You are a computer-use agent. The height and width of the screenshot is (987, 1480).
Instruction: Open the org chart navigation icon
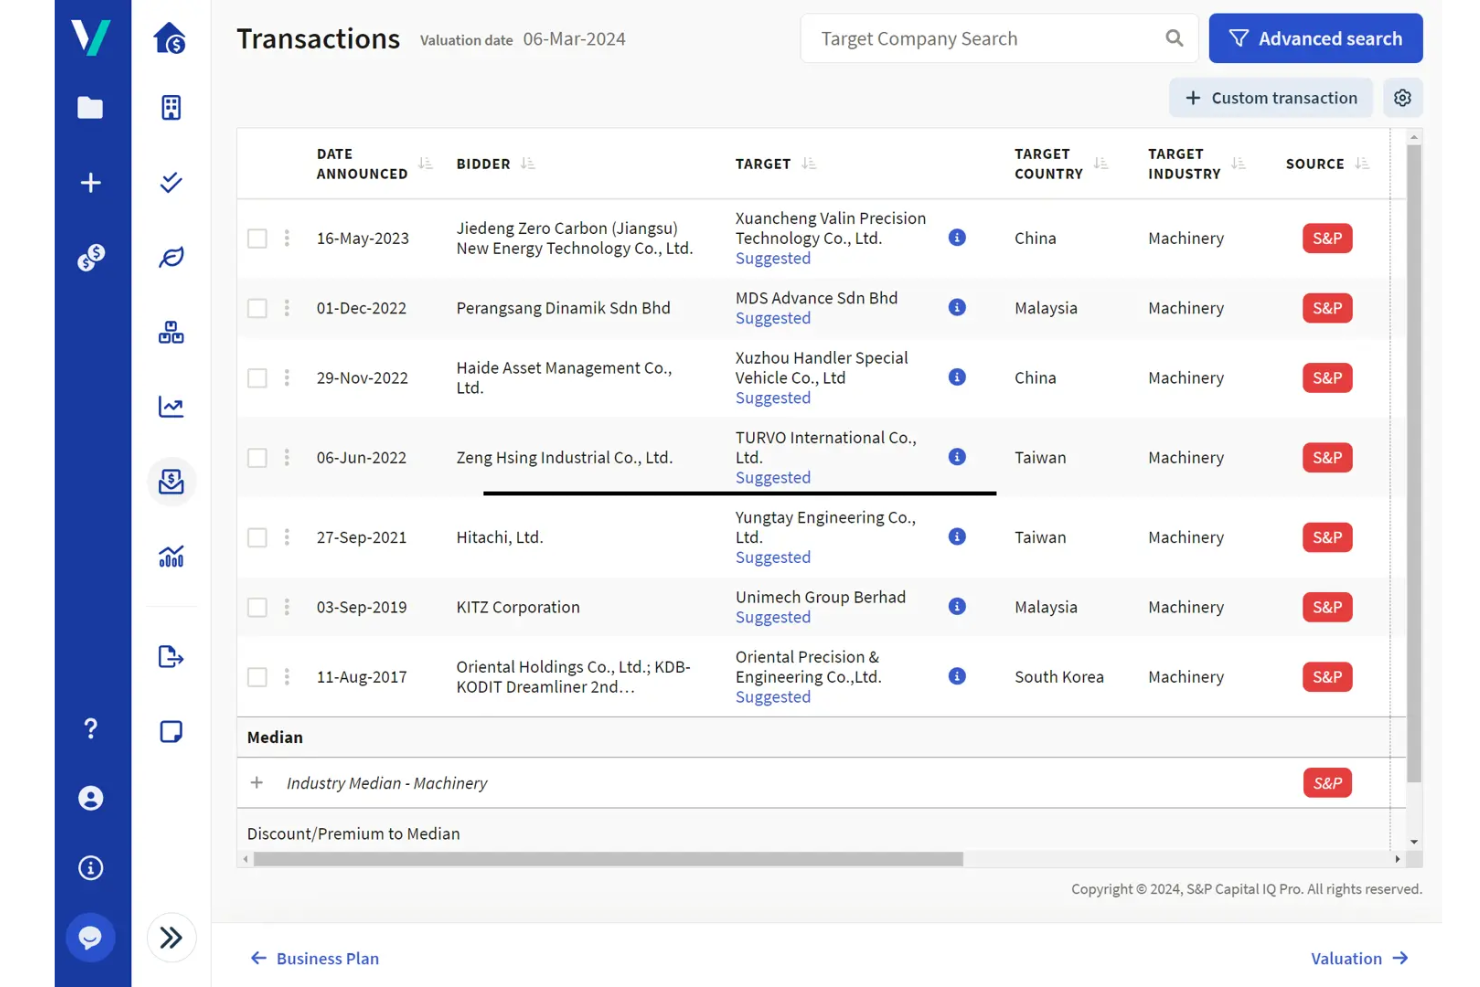point(170,332)
